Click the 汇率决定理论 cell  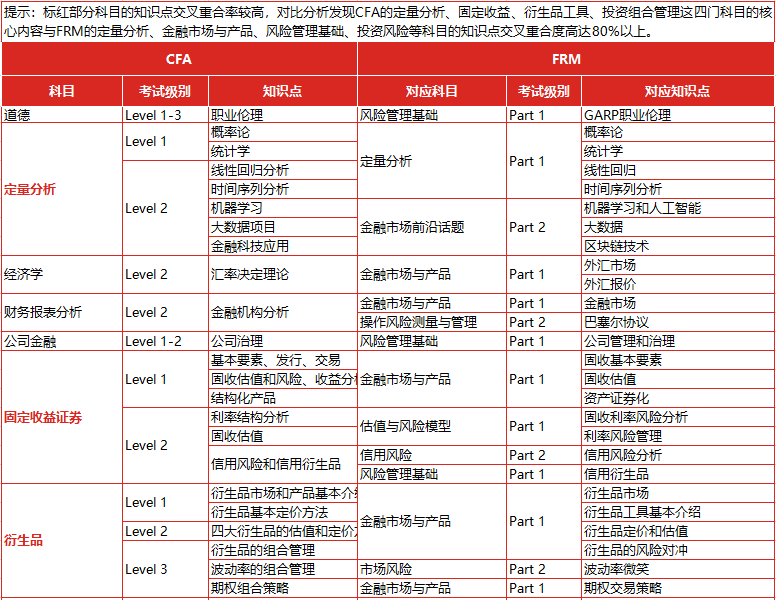click(x=283, y=274)
